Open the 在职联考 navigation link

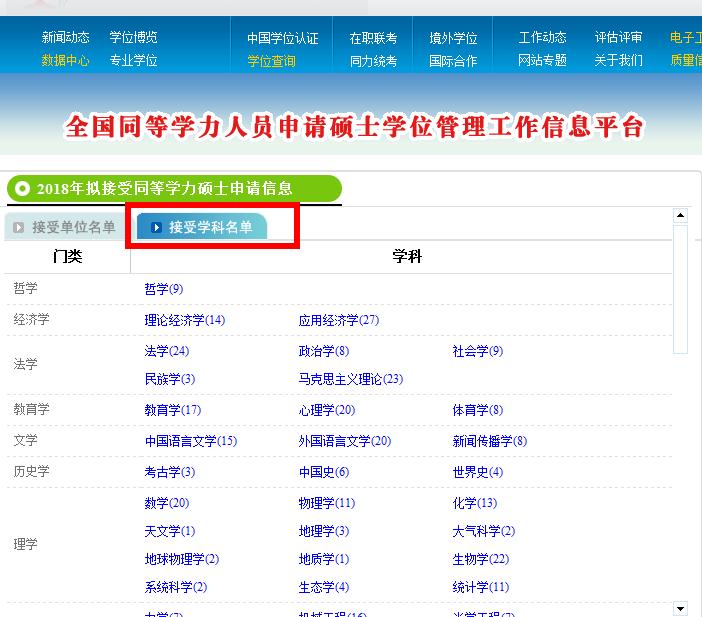click(x=372, y=38)
